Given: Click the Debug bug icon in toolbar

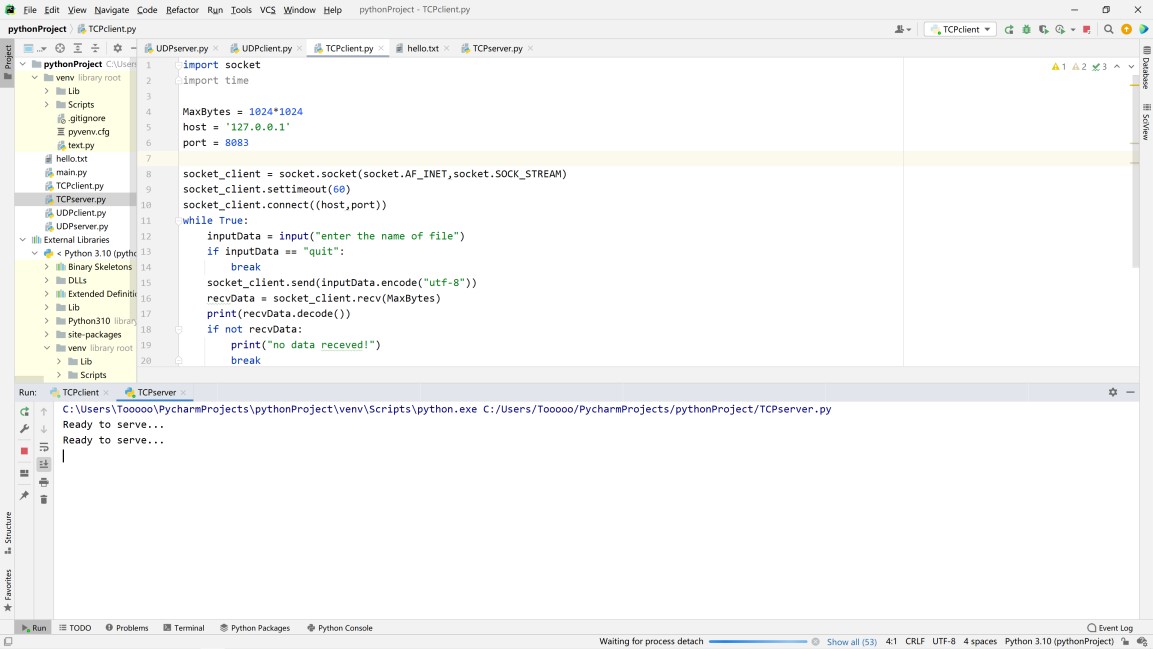Looking at the screenshot, I should click(1025, 29).
